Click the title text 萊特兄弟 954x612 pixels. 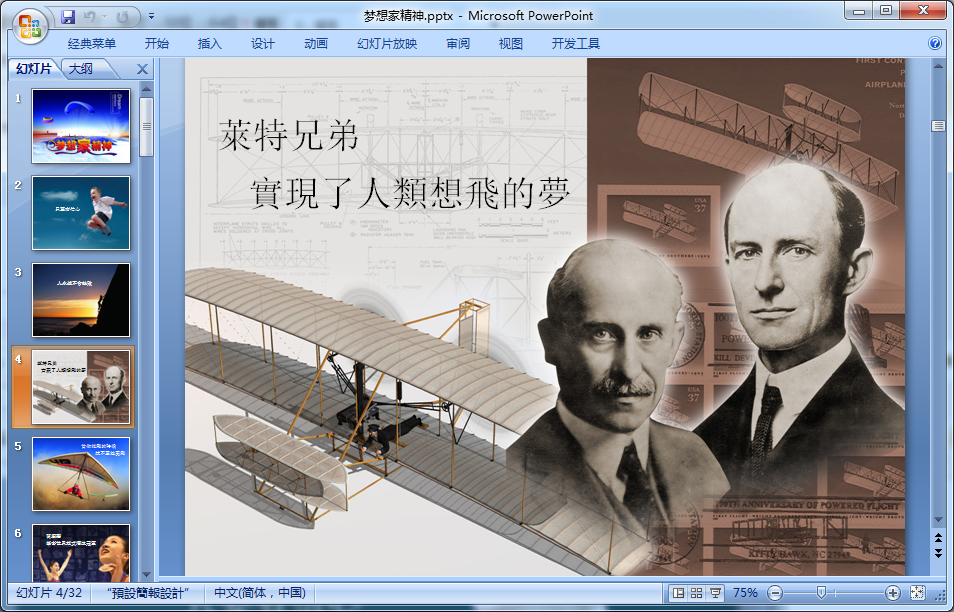click(289, 135)
